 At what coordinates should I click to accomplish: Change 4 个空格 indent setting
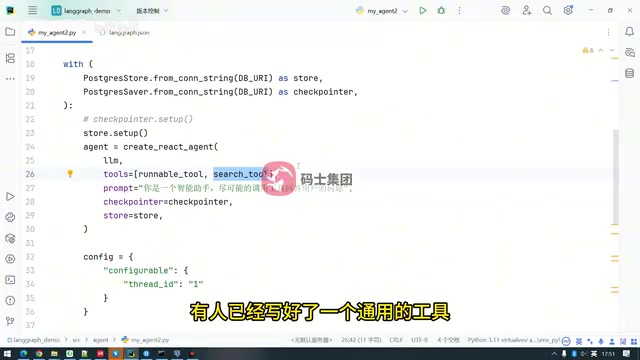[448, 340]
